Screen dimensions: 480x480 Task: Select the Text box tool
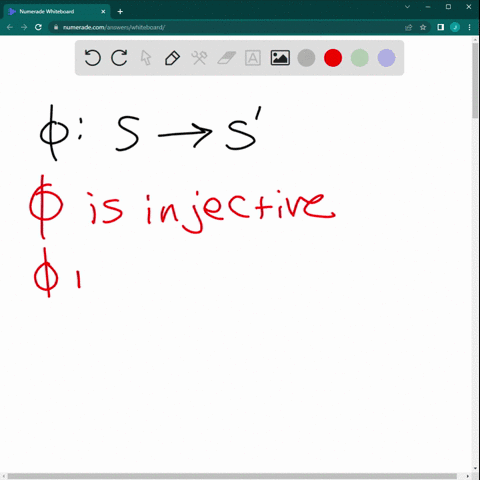tap(253, 58)
